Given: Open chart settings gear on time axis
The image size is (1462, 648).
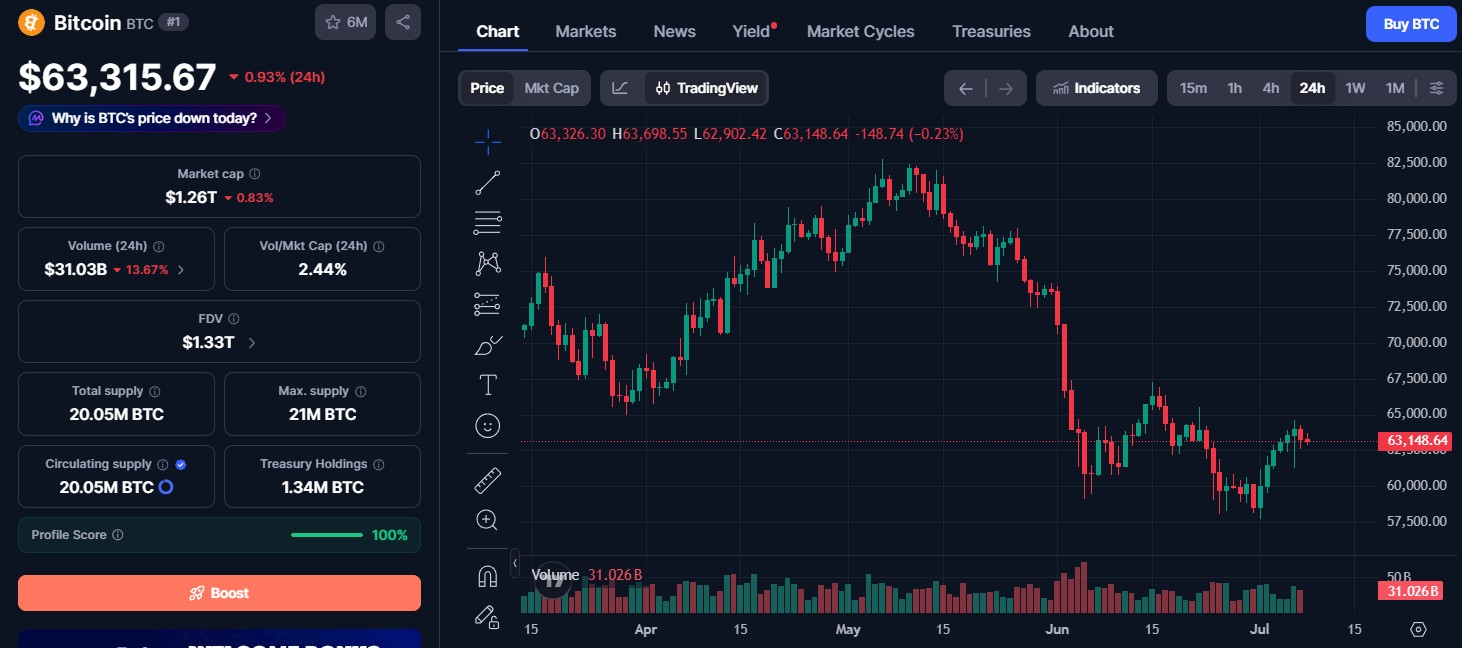Looking at the screenshot, I should (x=1418, y=629).
